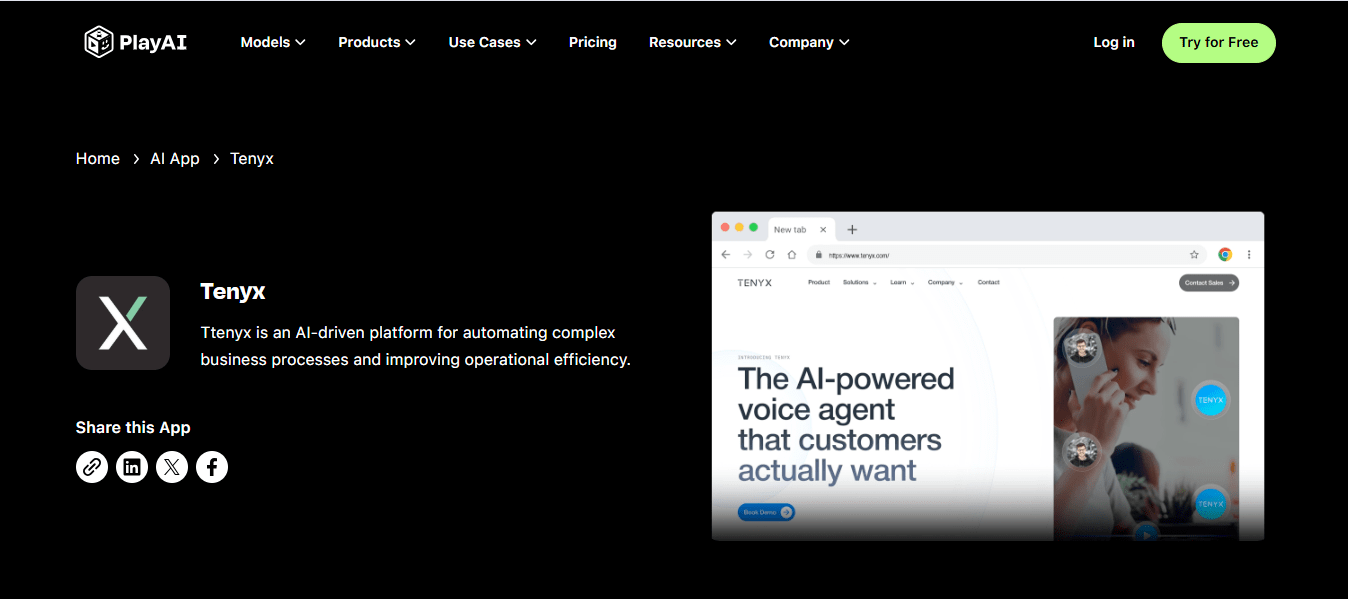Share this app on LinkedIn
This screenshot has width=1348, height=599.
[132, 467]
